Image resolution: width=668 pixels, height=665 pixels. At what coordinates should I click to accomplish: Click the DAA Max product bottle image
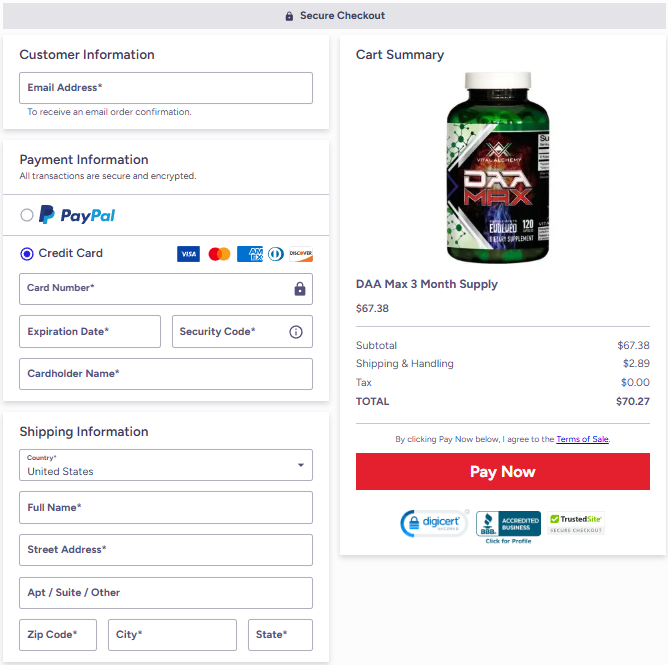pos(498,167)
